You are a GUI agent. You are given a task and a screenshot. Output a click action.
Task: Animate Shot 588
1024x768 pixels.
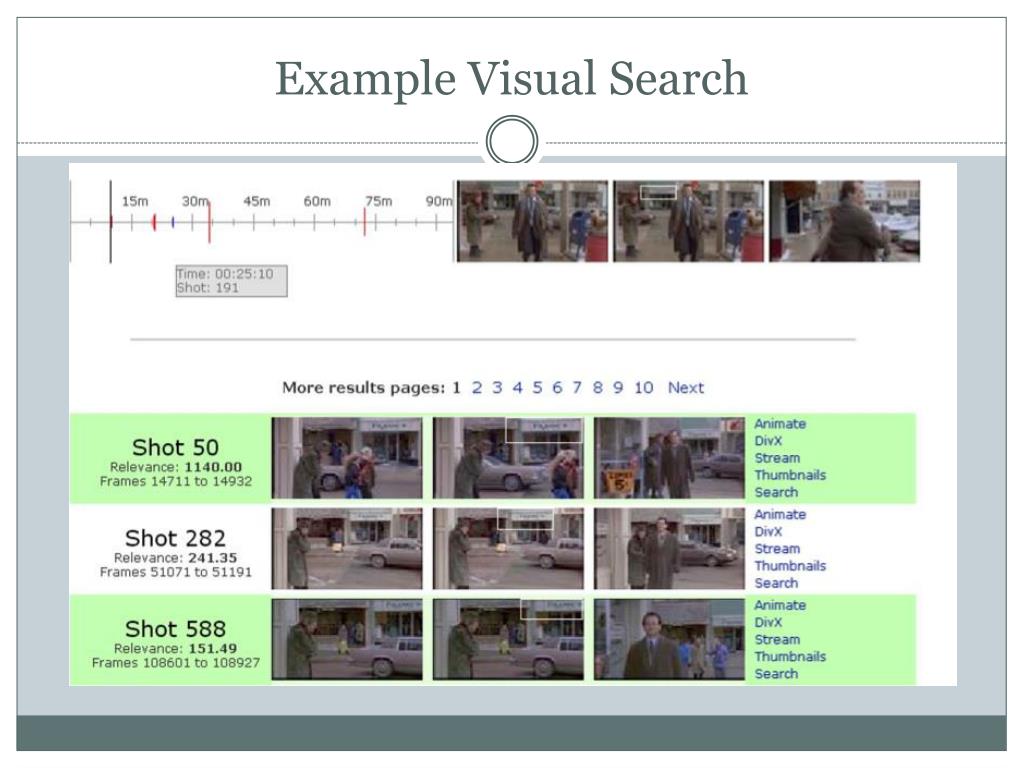pos(780,605)
